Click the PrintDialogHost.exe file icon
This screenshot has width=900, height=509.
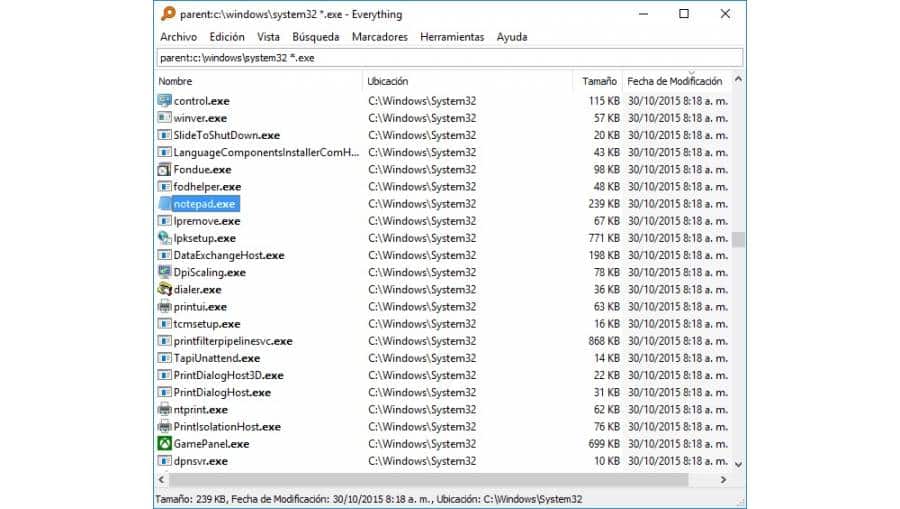pos(164,393)
